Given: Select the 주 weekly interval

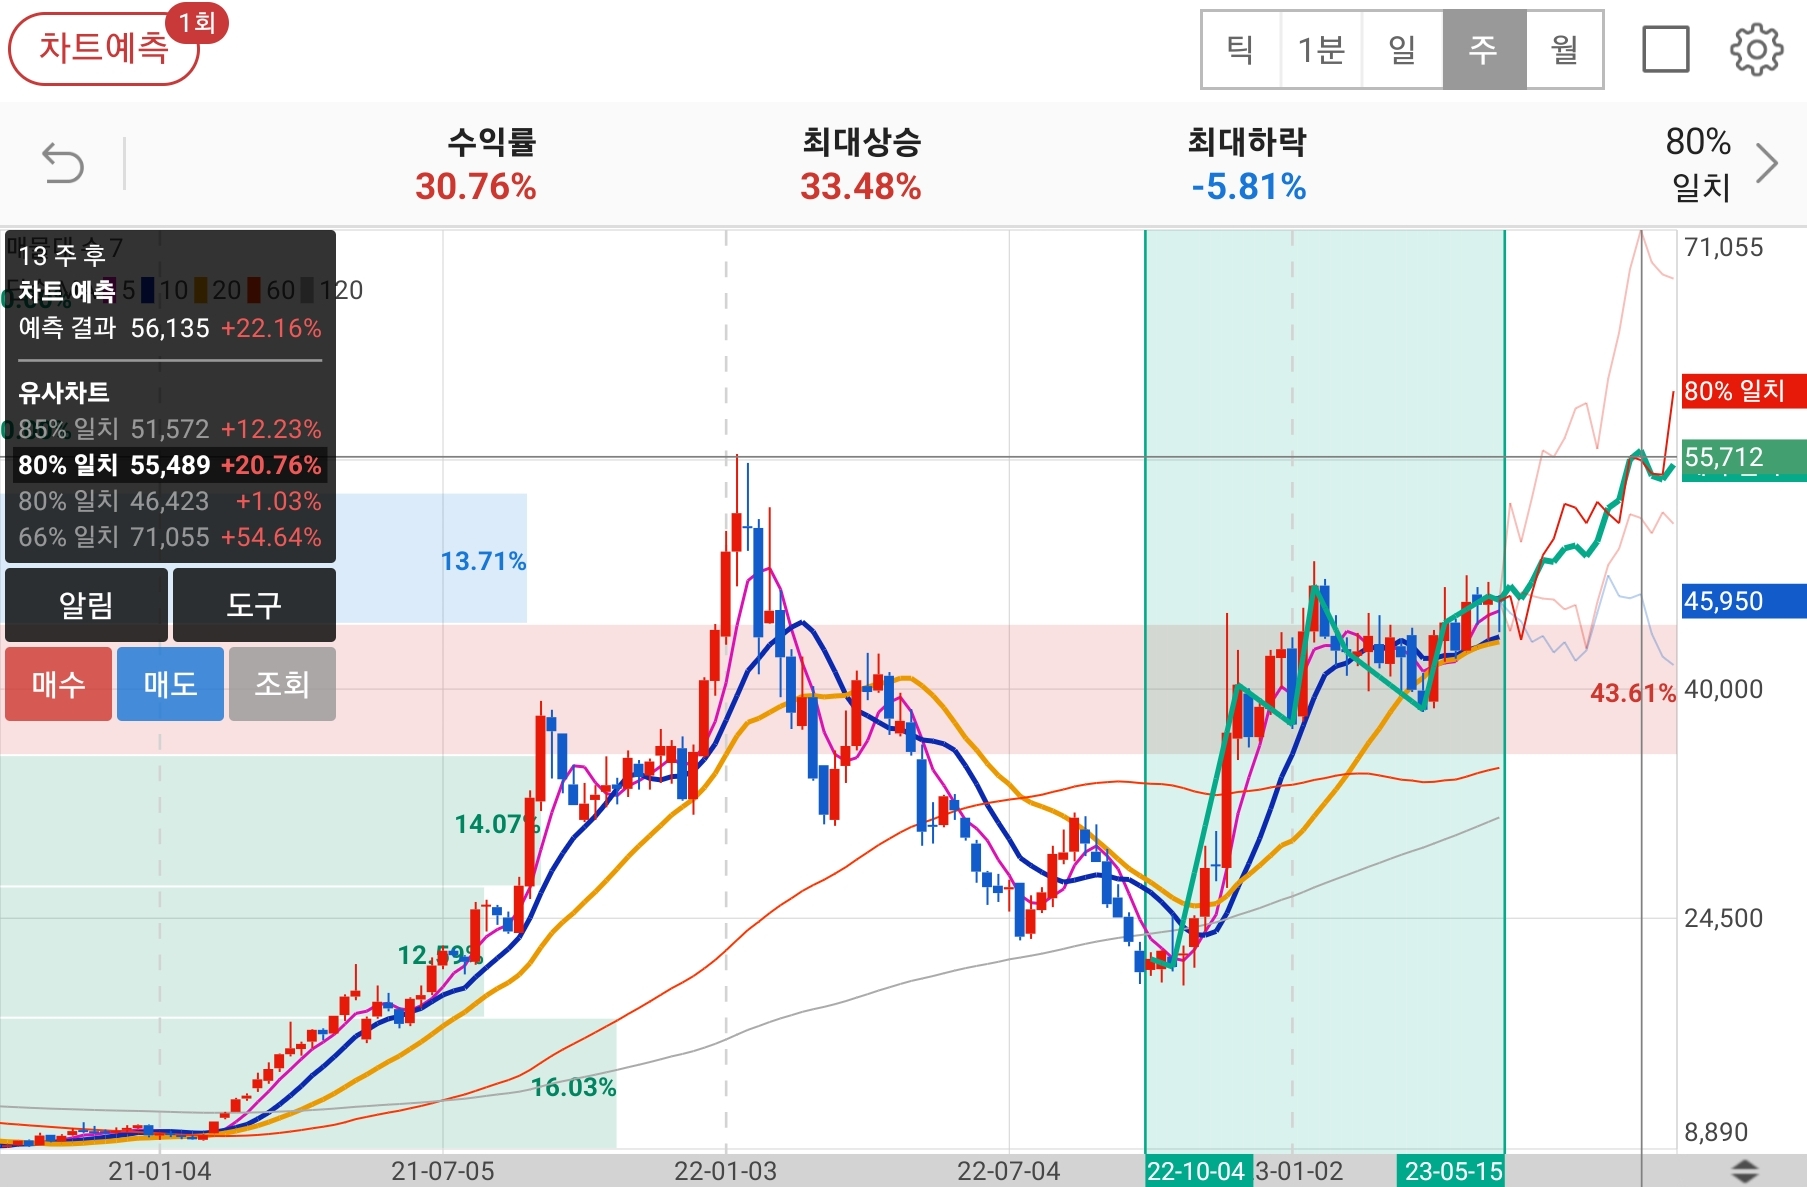Looking at the screenshot, I should pos(1484,49).
